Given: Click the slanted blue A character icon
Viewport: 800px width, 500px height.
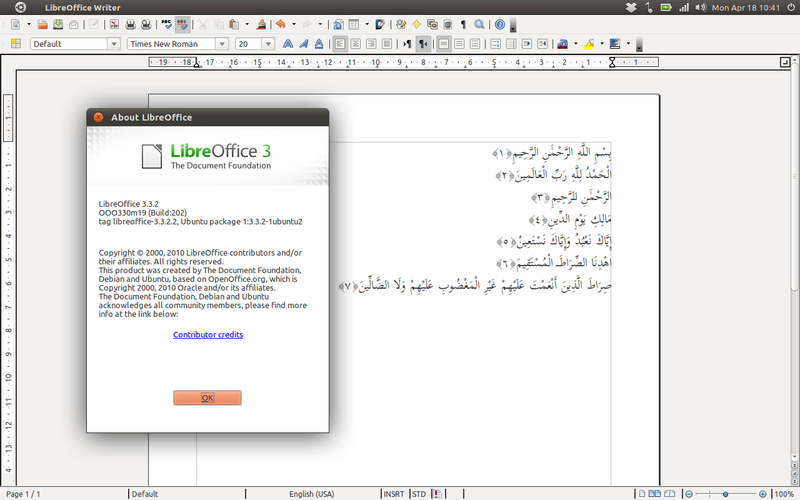Looking at the screenshot, I should tap(304, 44).
